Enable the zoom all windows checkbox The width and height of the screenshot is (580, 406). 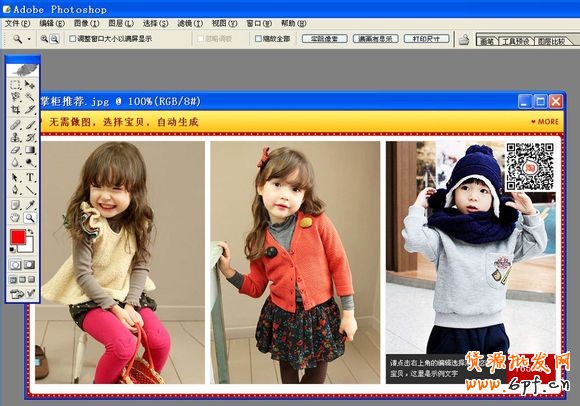258,38
